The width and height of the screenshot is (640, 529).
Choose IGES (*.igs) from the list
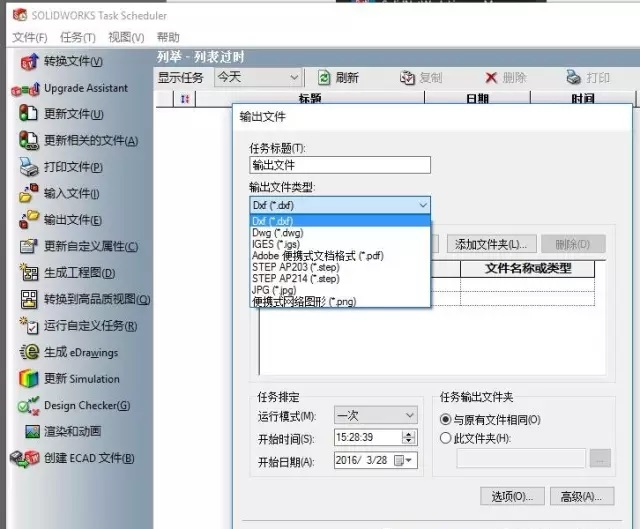340,244
